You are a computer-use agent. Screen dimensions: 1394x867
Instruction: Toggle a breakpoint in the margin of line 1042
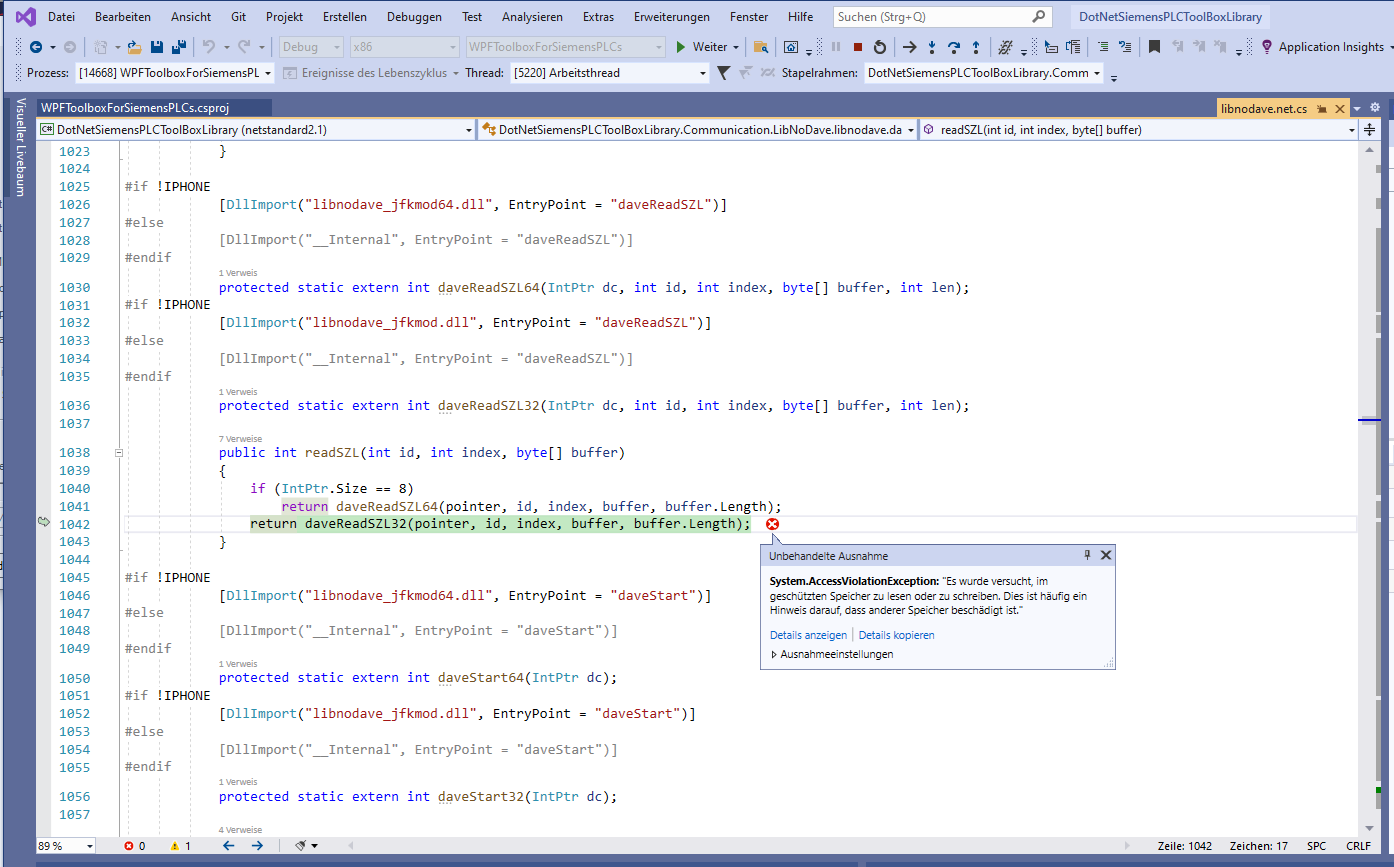44,523
